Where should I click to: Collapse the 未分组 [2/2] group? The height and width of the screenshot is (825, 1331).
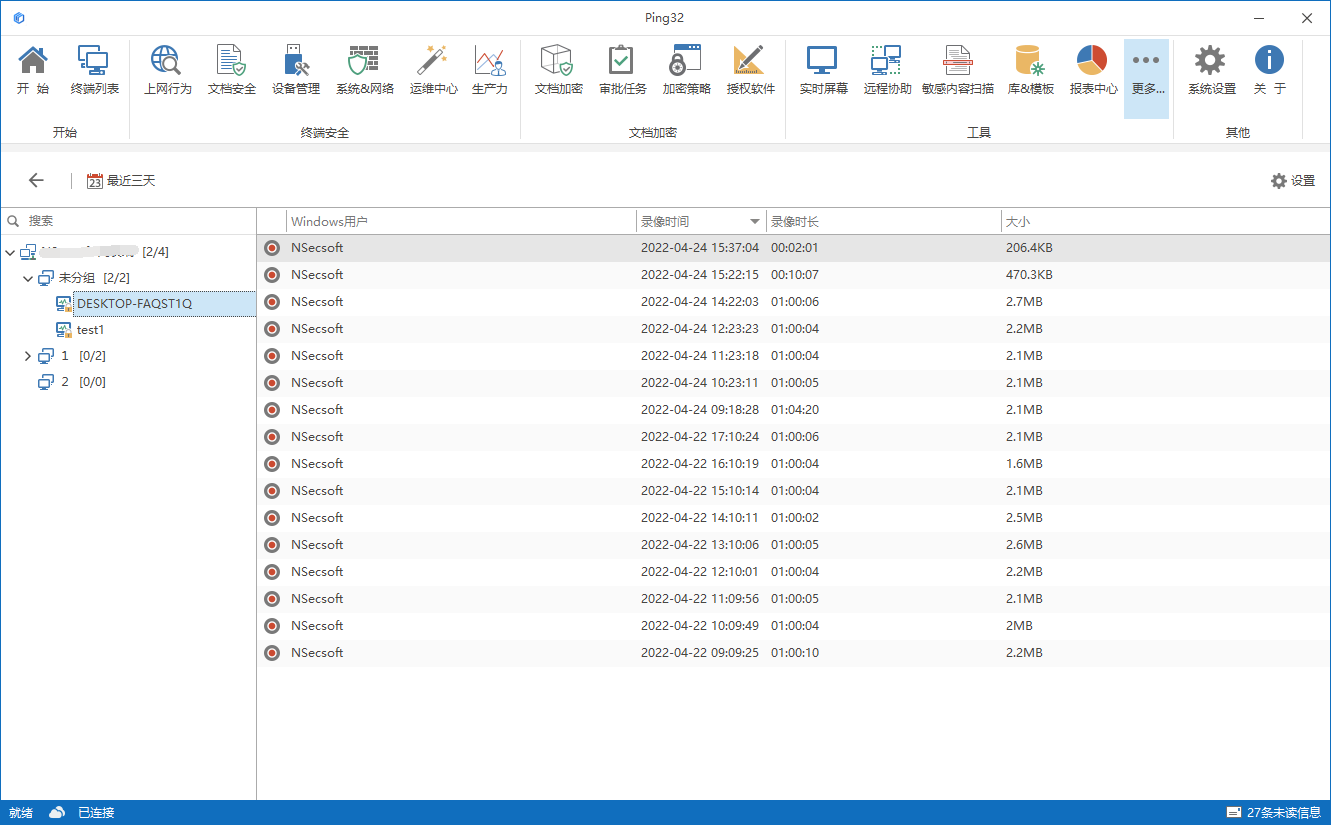28,278
